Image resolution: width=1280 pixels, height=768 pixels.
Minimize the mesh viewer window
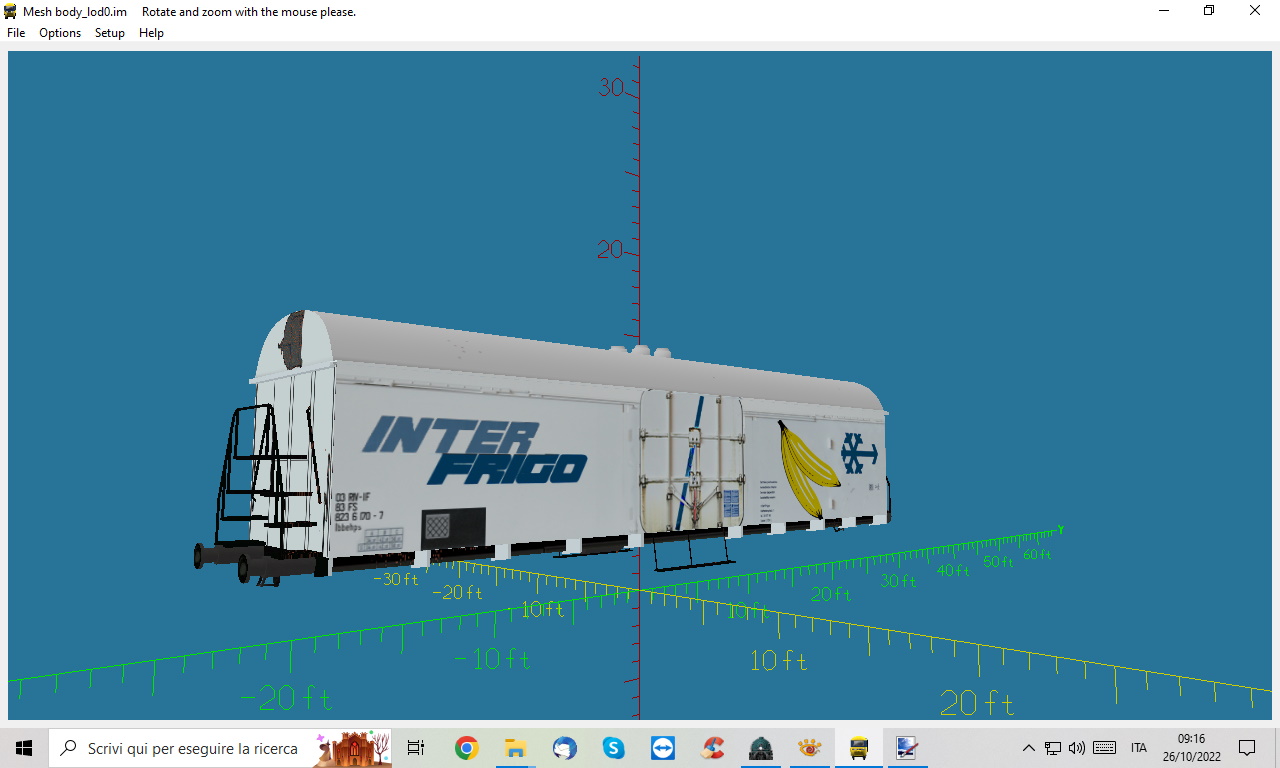1163,11
